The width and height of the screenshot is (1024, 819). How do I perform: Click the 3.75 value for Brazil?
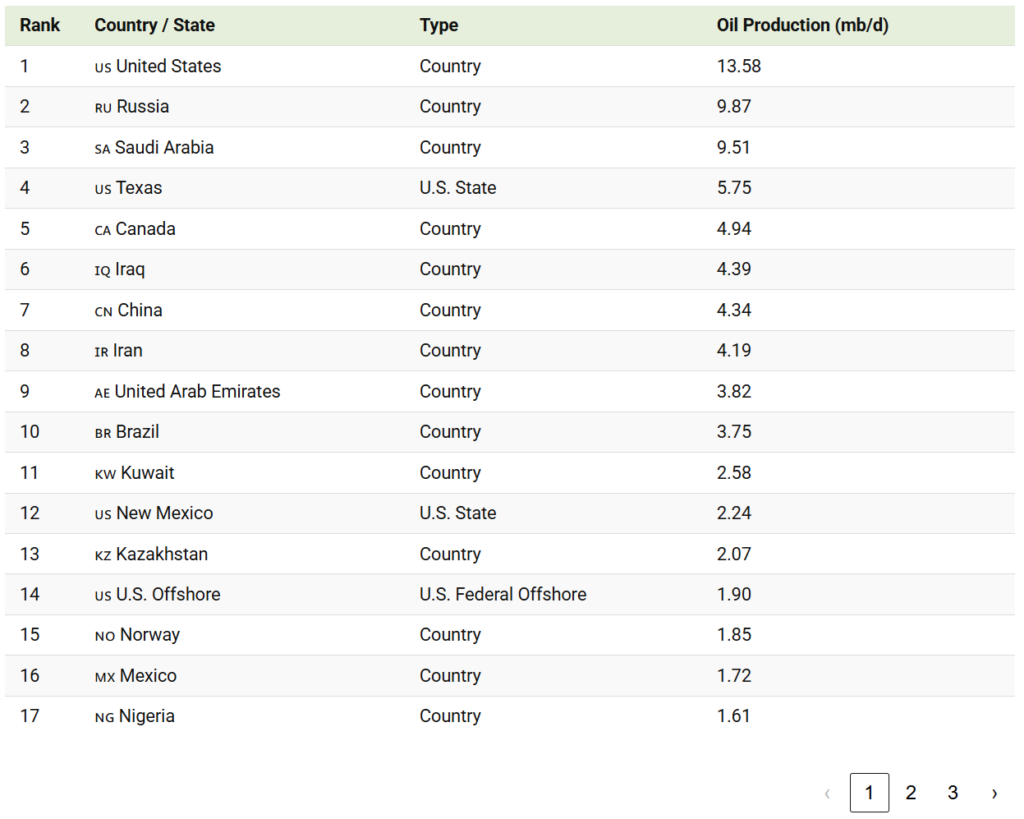734,432
